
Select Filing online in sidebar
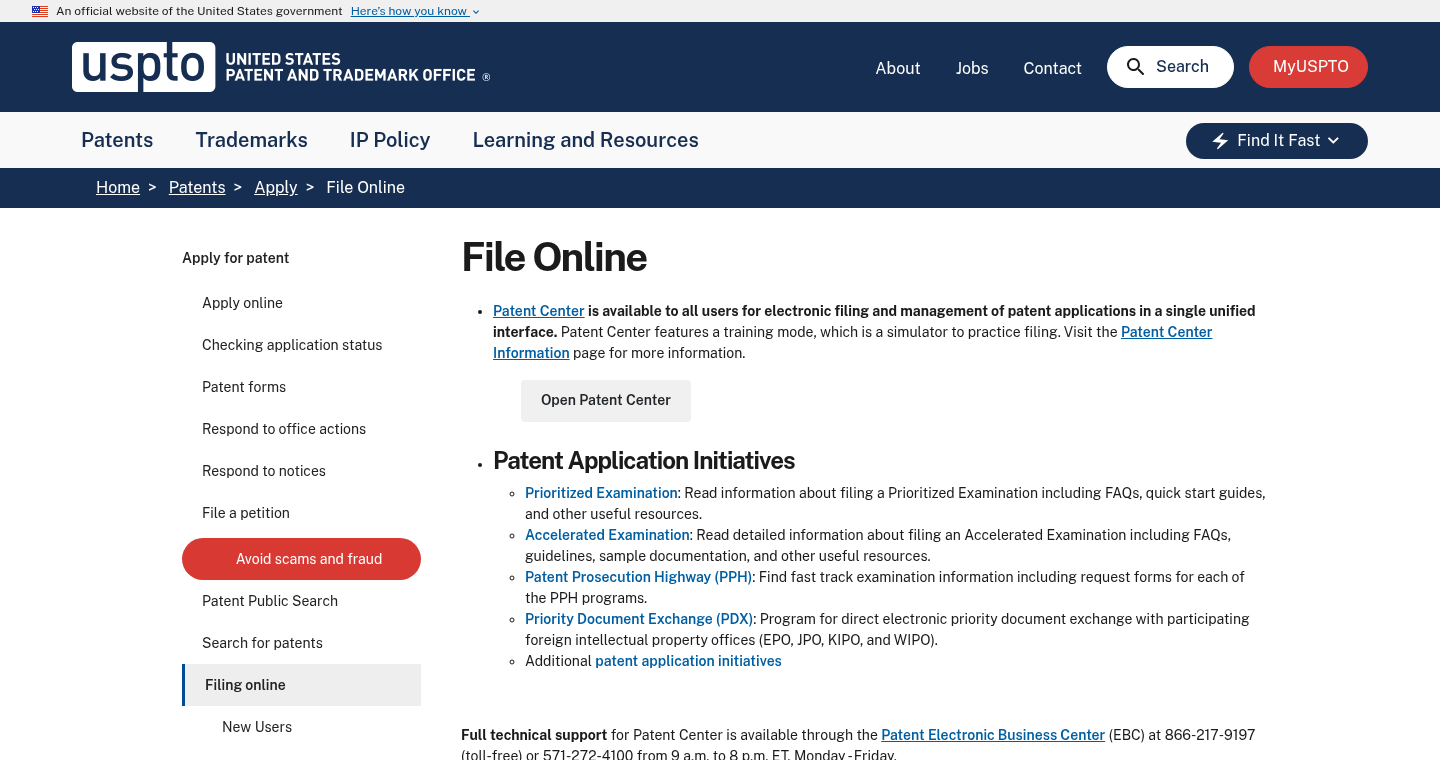click(301, 685)
